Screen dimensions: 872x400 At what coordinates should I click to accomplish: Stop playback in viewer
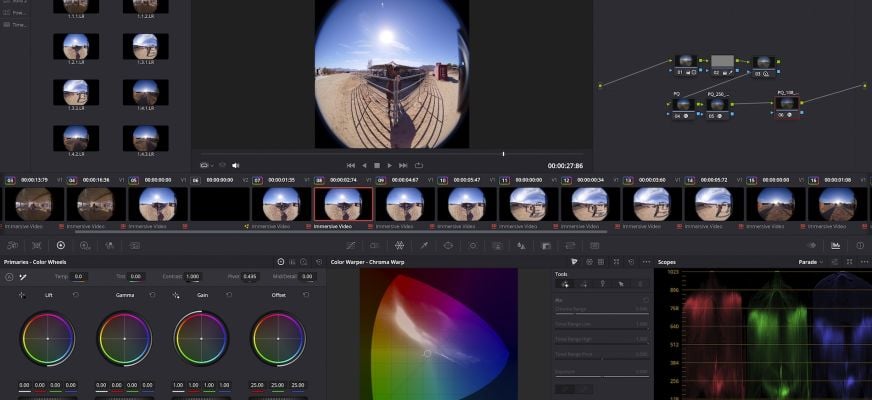tap(377, 165)
